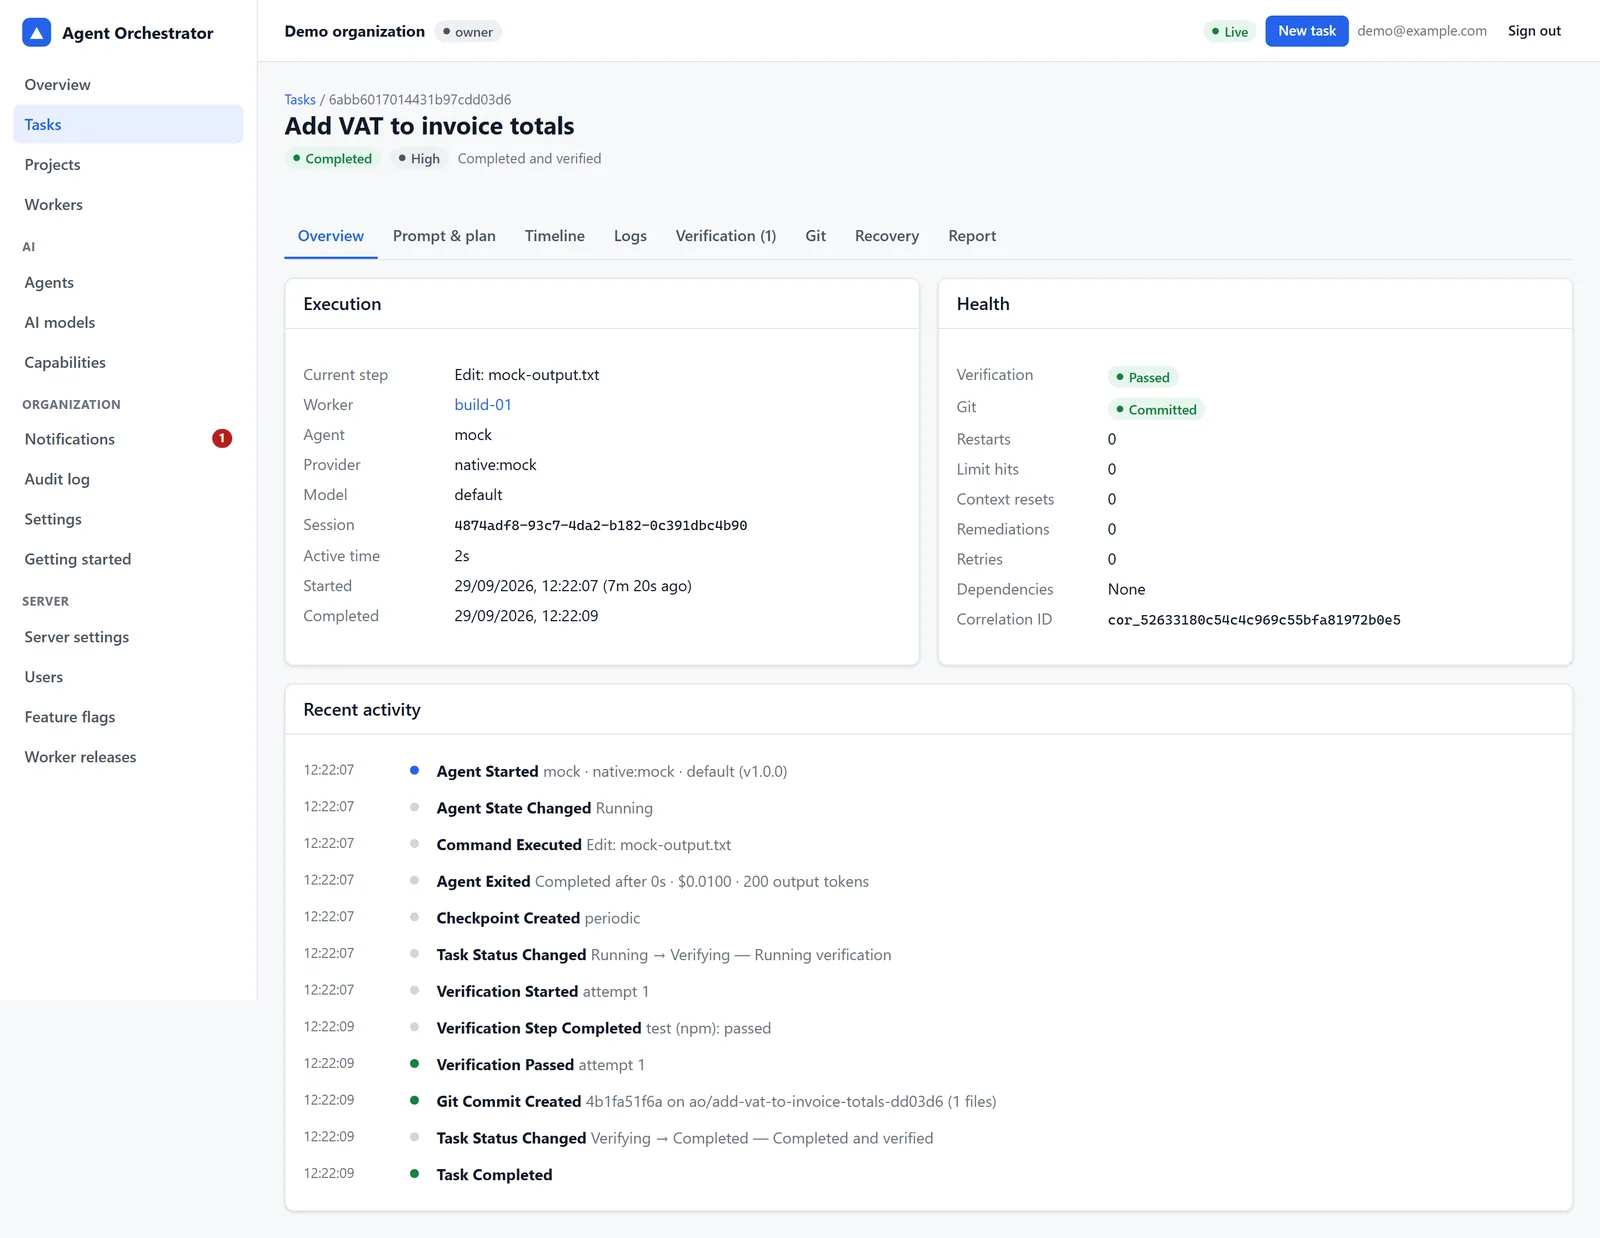Select Tasks in the sidebar
The width and height of the screenshot is (1600, 1238).
tap(128, 125)
